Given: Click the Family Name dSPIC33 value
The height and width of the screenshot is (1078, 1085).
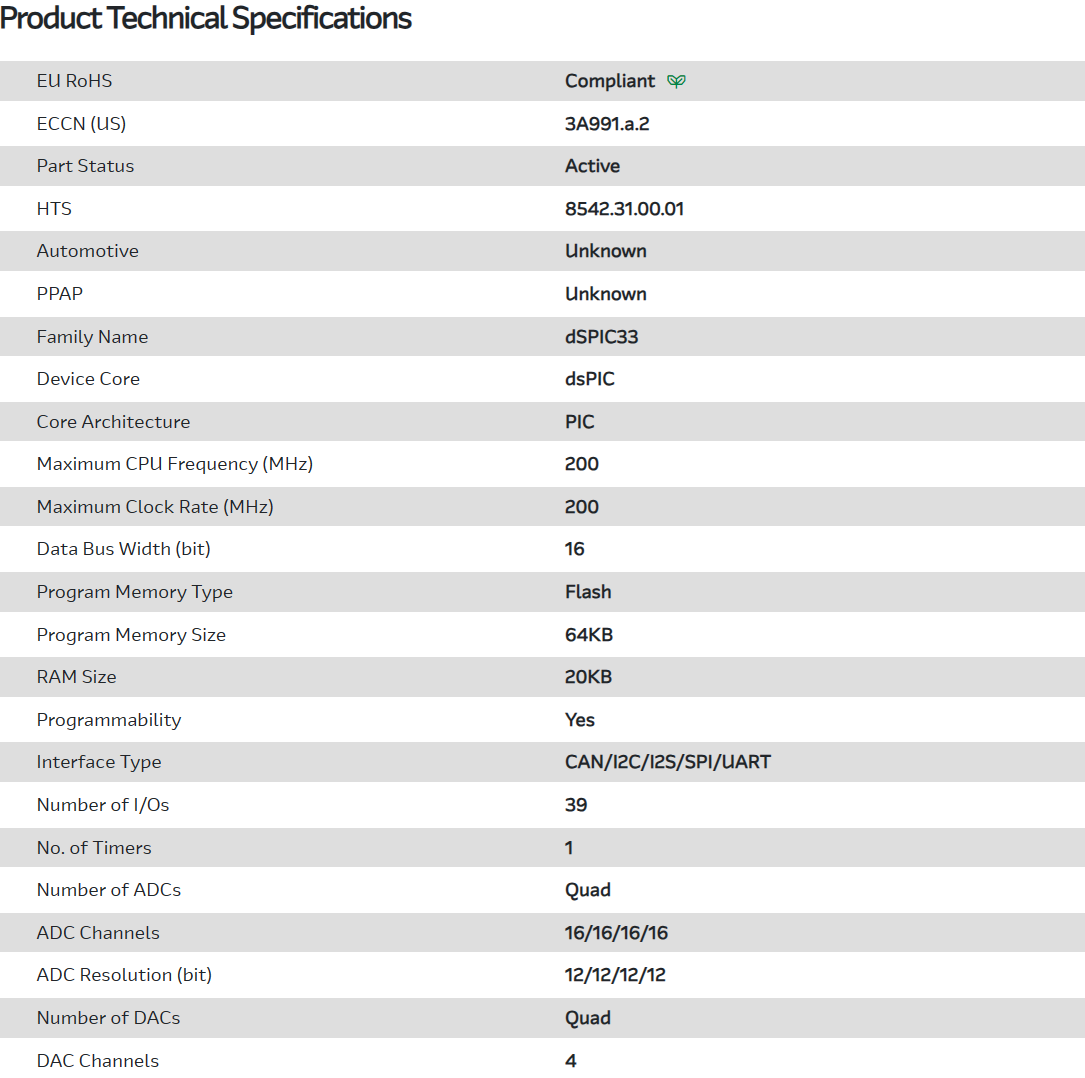Looking at the screenshot, I should point(601,337).
